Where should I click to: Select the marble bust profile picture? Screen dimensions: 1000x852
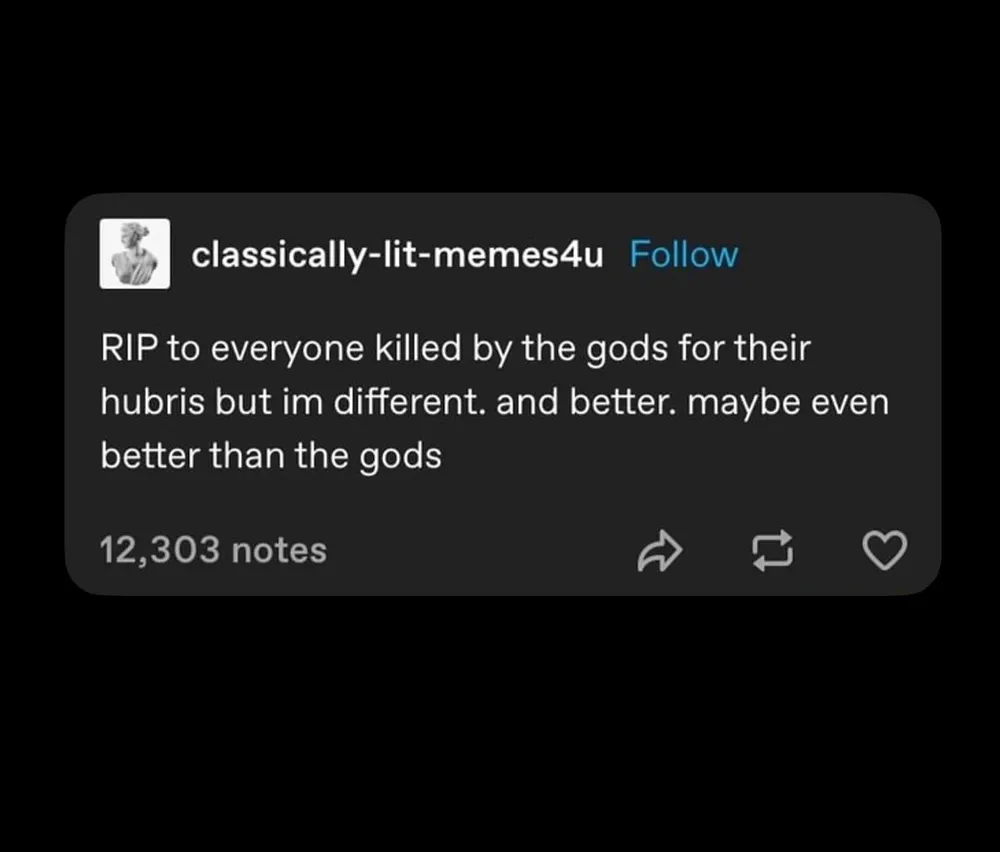coord(135,254)
